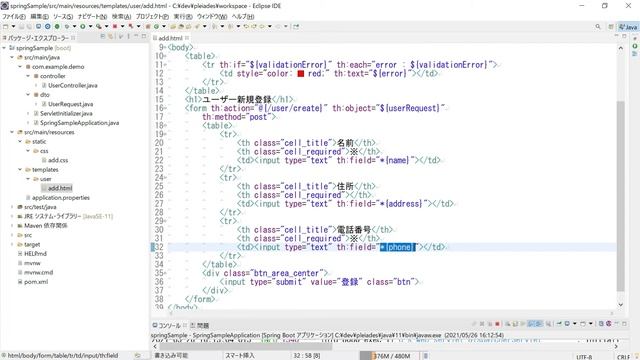Click the editor vertical scrollbar
The image size is (640, 360).
(x=620, y=196)
